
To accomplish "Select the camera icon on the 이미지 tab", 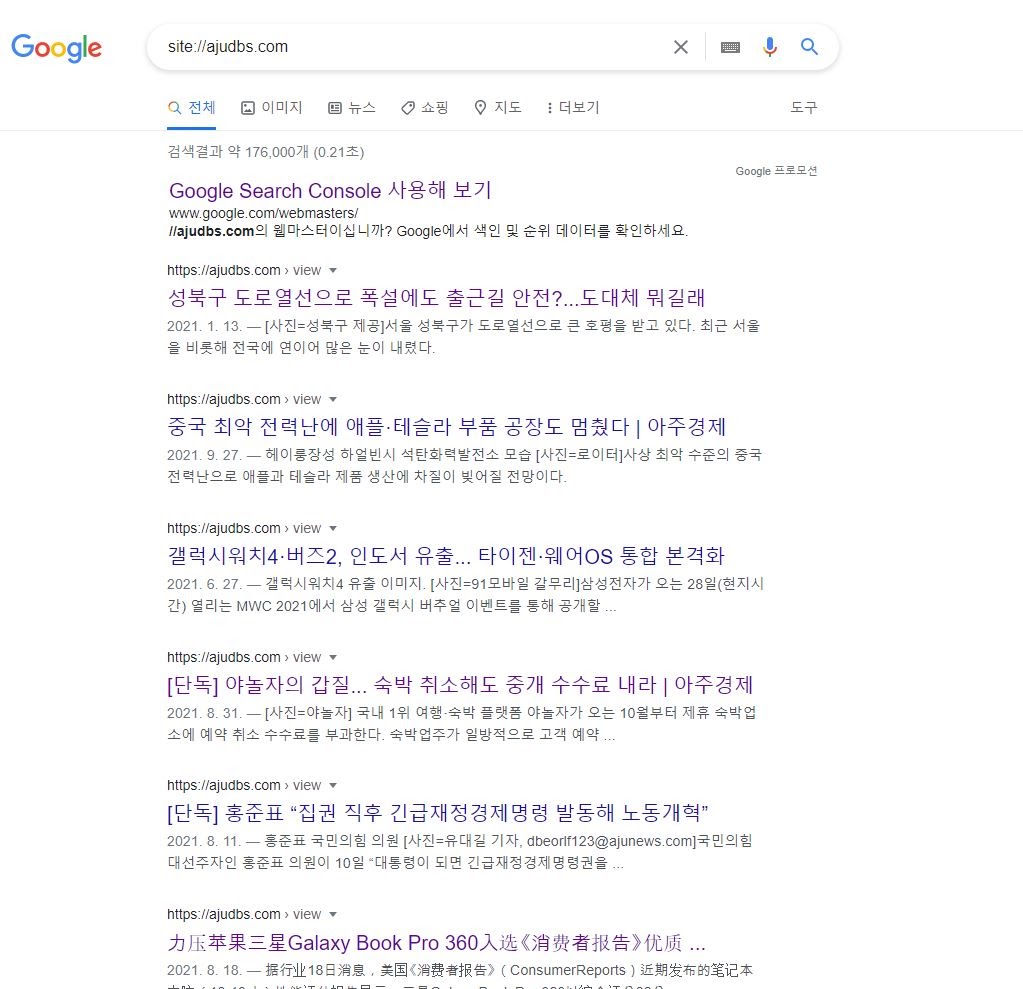I will 247,107.
